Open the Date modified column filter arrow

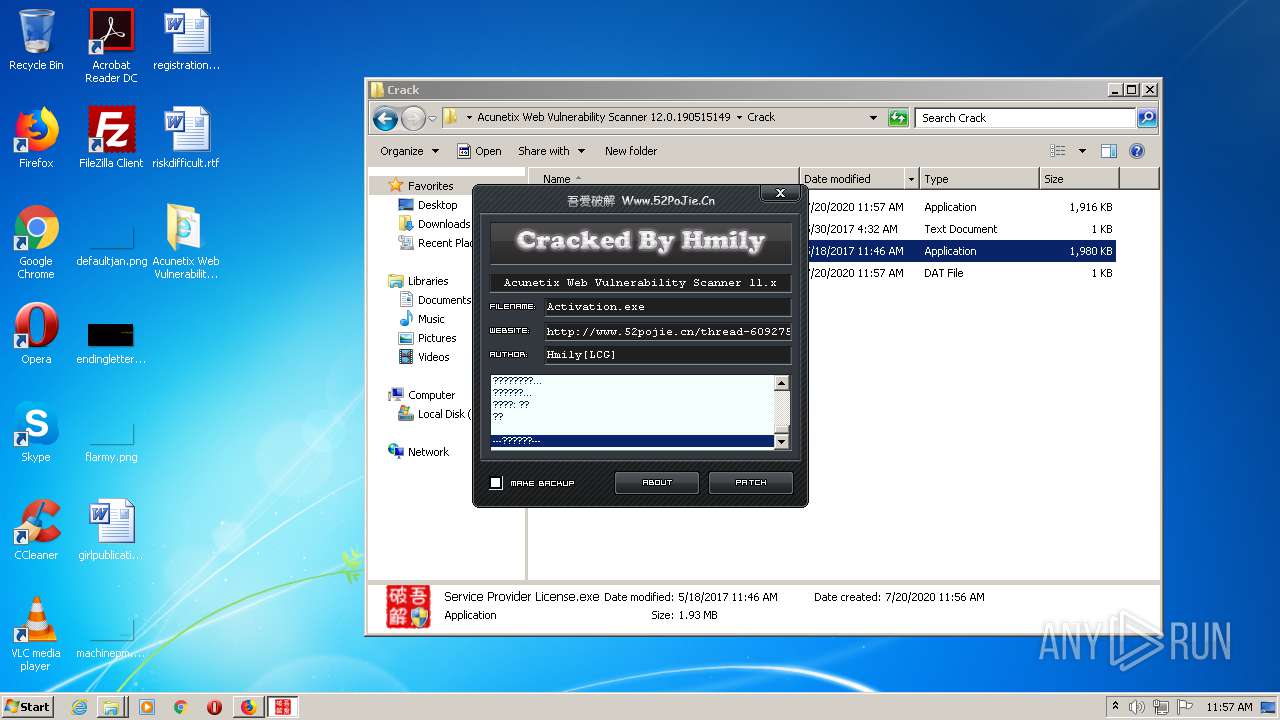point(910,179)
